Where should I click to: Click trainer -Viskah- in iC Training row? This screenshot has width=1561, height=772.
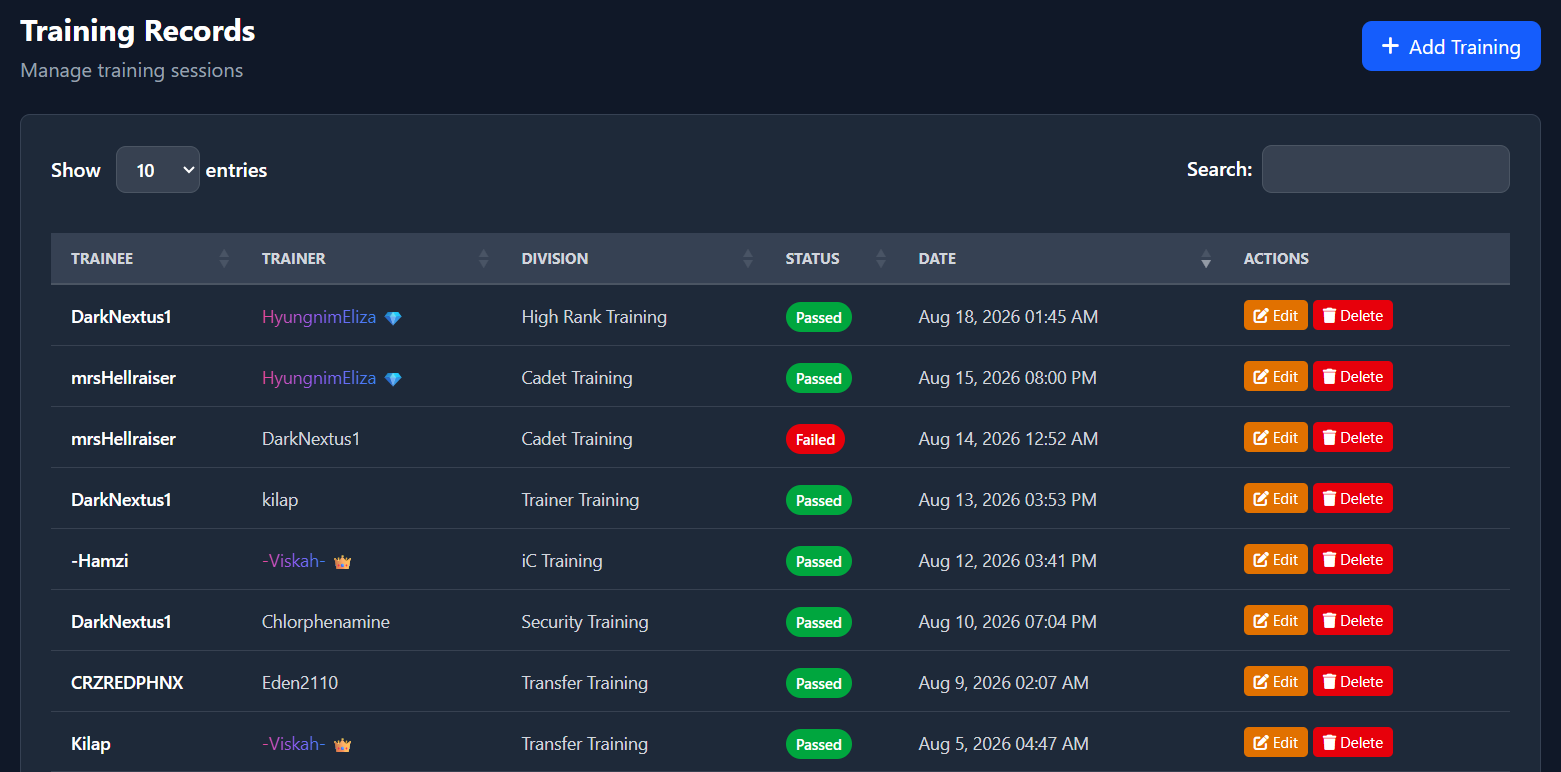point(293,561)
